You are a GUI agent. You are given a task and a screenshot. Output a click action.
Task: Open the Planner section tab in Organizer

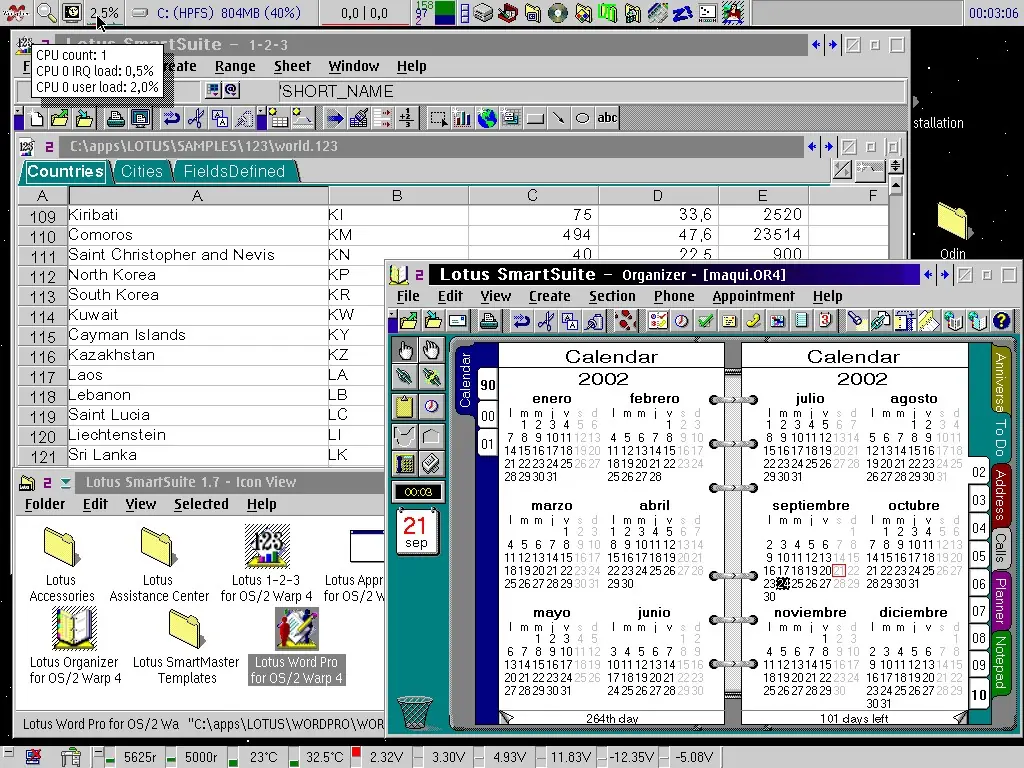tap(1000, 600)
